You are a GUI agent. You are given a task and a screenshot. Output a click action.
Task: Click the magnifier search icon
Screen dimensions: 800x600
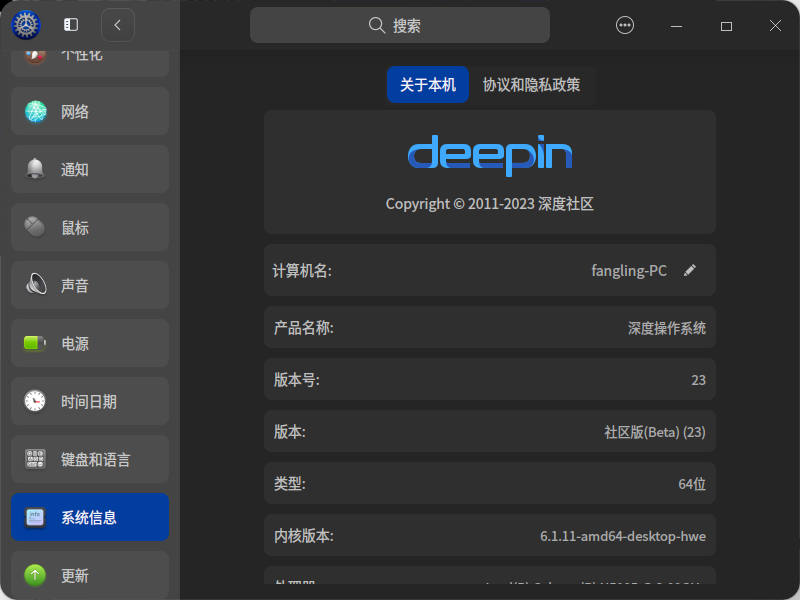[377, 25]
